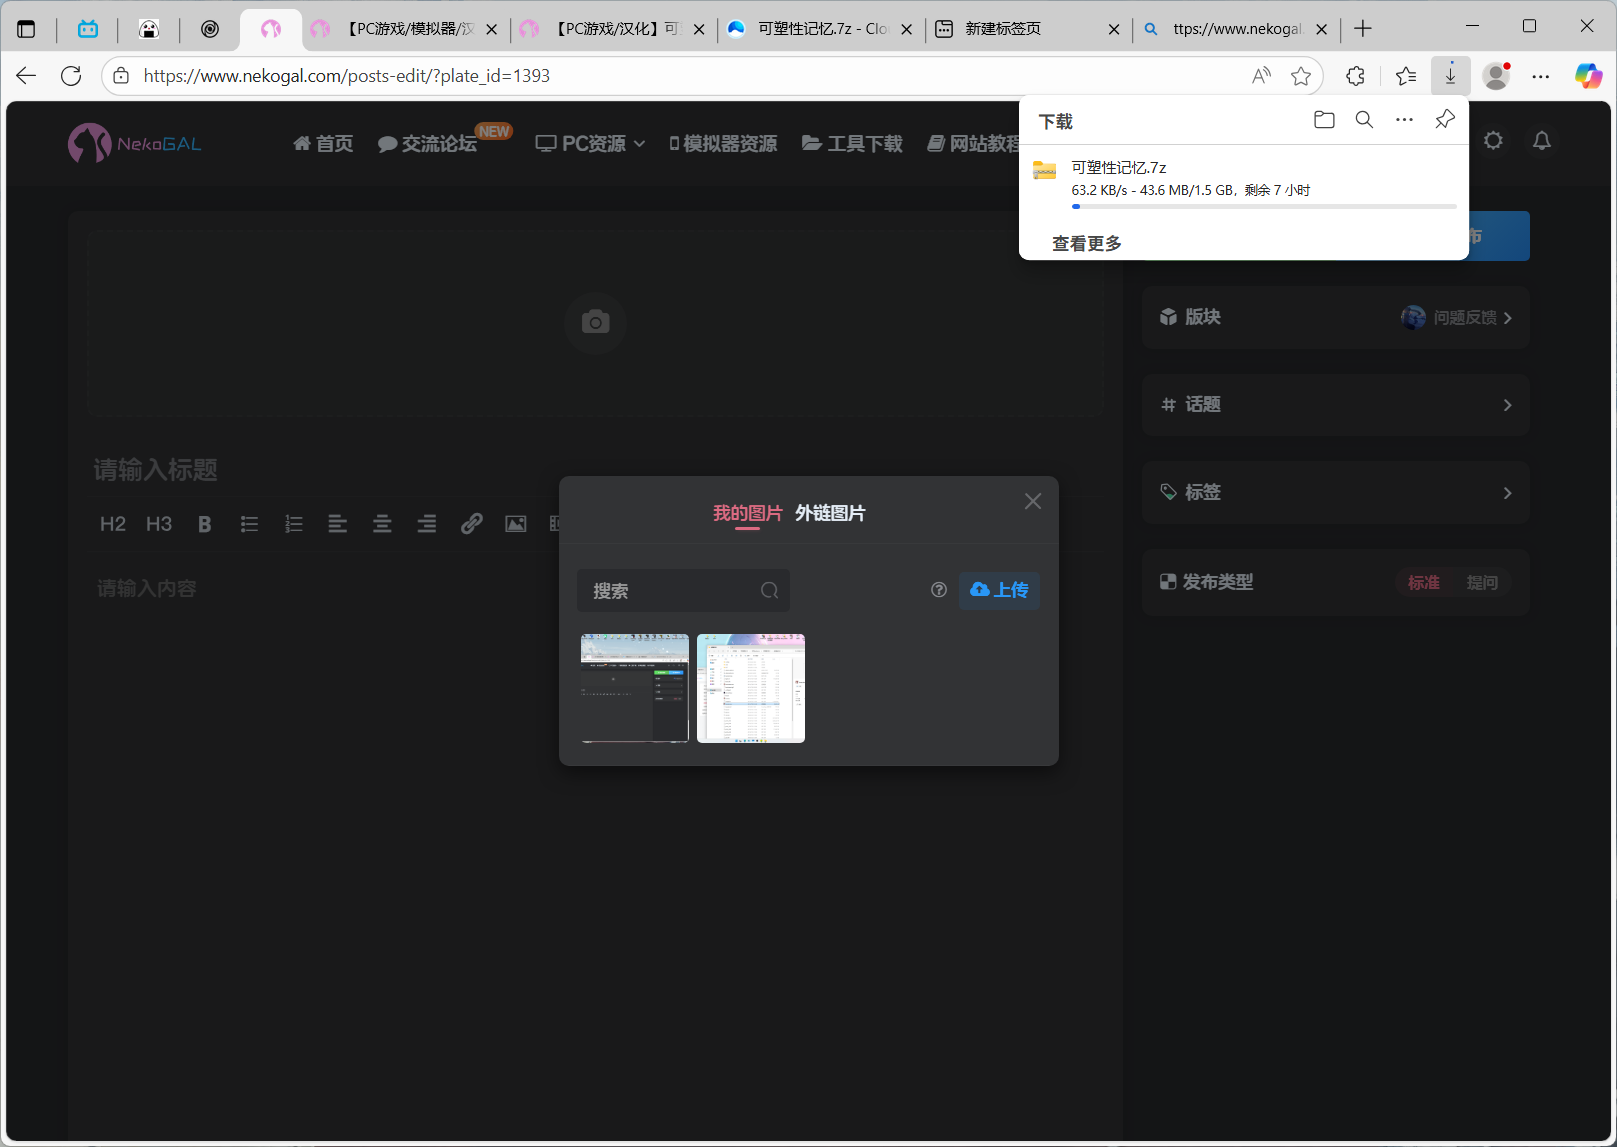This screenshot has height=1147, width=1617.
Task: Click the 可塑性记忆.7z download progress bar
Action: tap(1263, 206)
